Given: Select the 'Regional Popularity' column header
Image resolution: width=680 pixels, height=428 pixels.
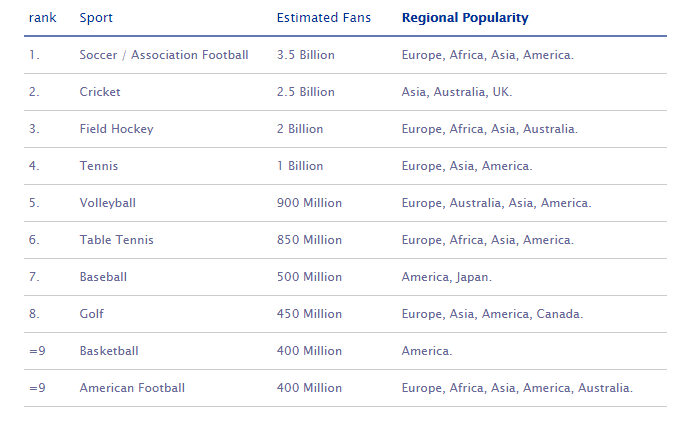Looking at the screenshot, I should point(465,18).
